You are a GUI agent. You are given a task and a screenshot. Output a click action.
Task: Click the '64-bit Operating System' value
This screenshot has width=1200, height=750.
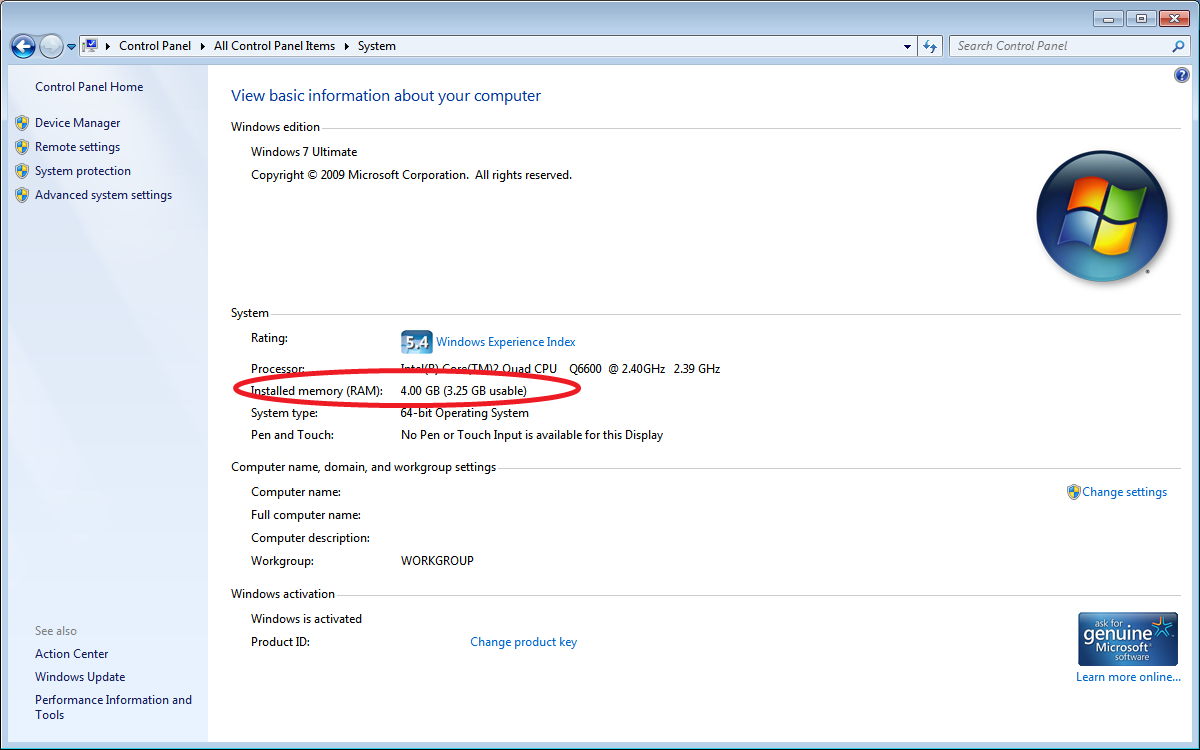[x=465, y=413]
